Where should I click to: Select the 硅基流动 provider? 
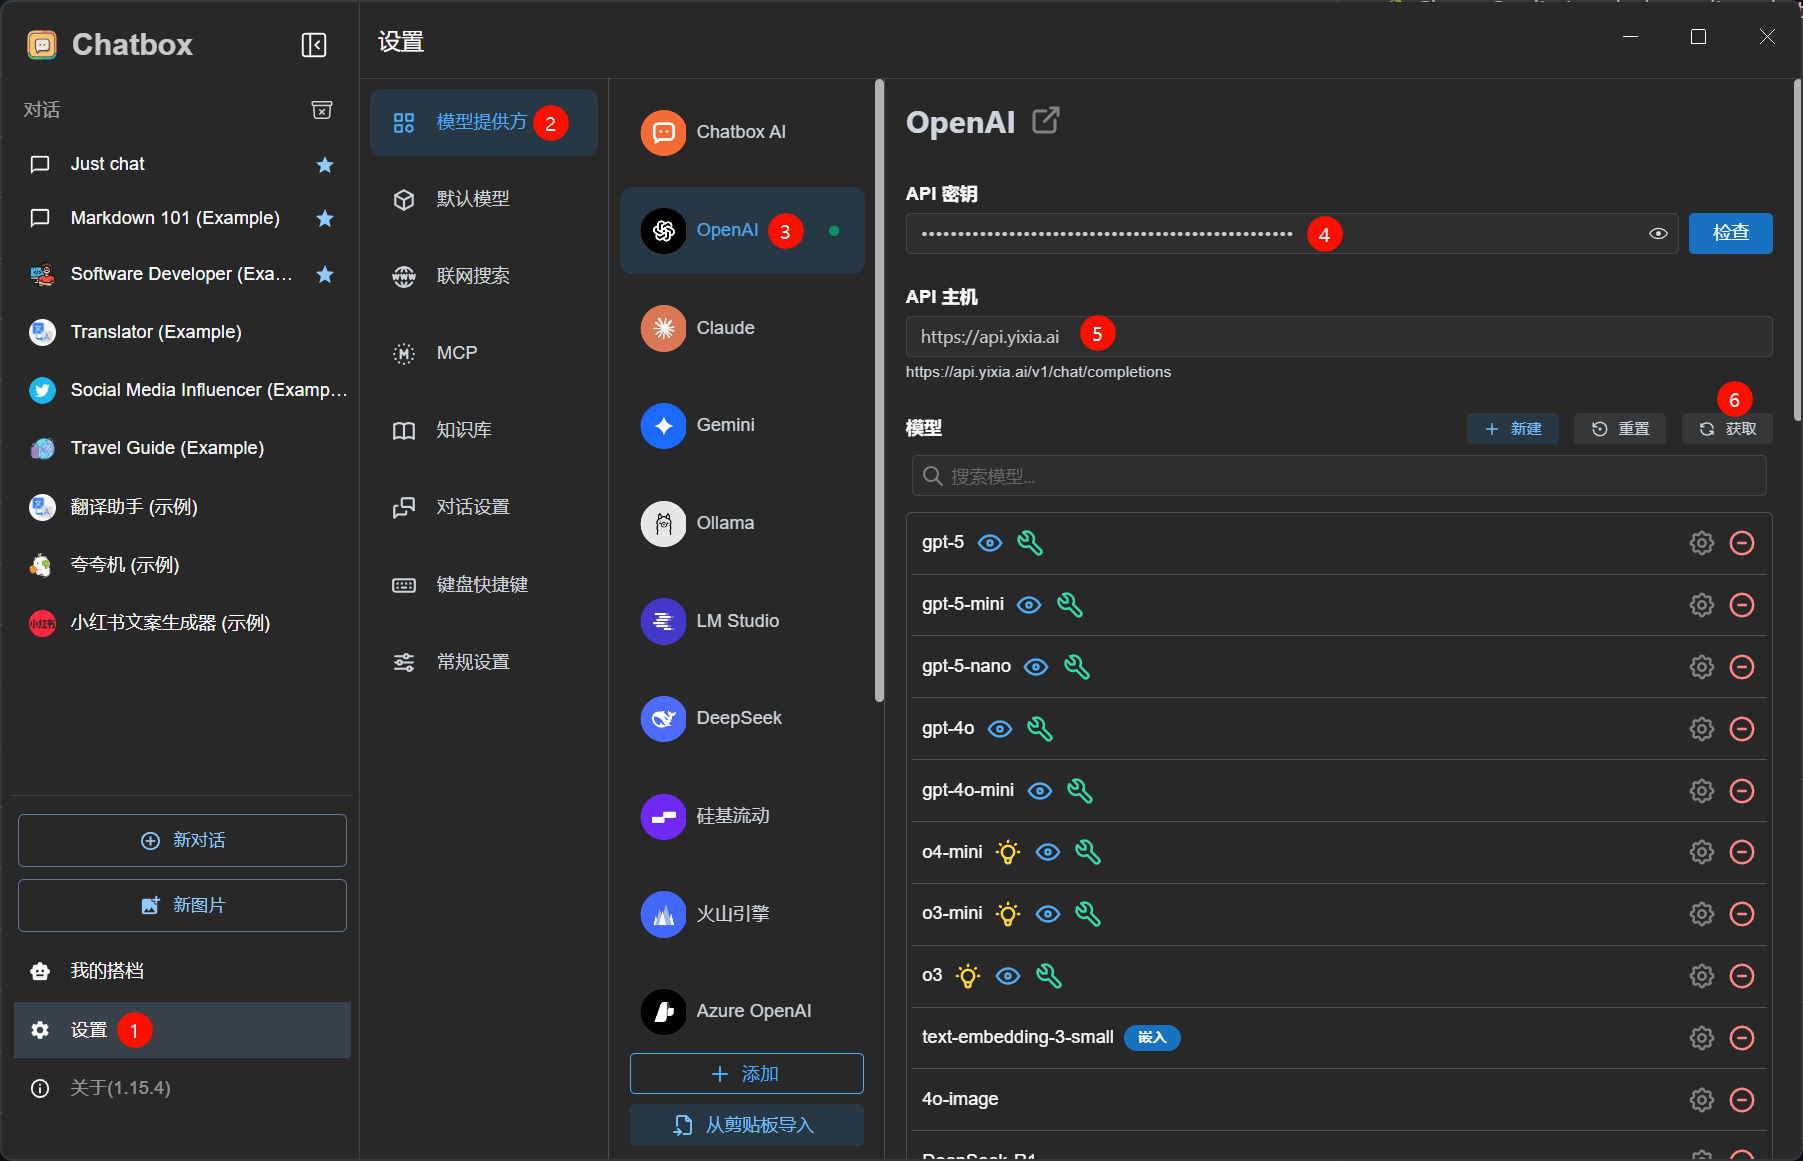[742, 816]
